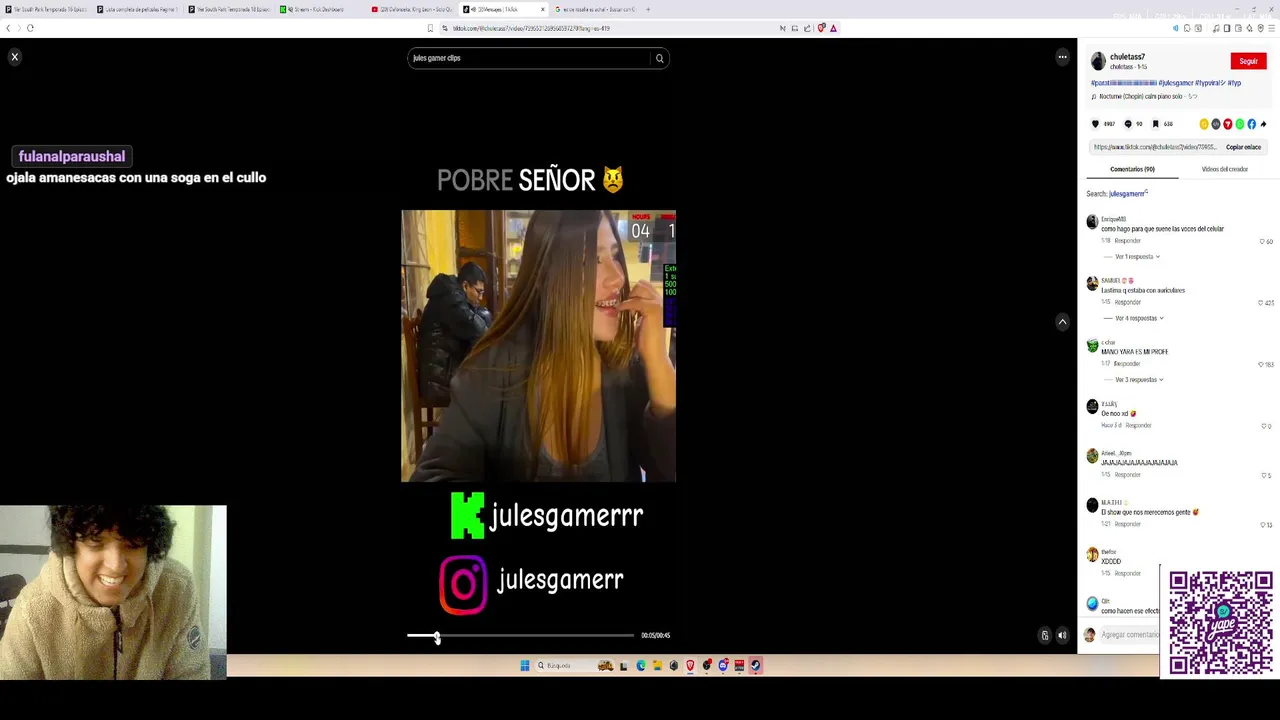
Task: Click the video player frame
Action: 538,346
